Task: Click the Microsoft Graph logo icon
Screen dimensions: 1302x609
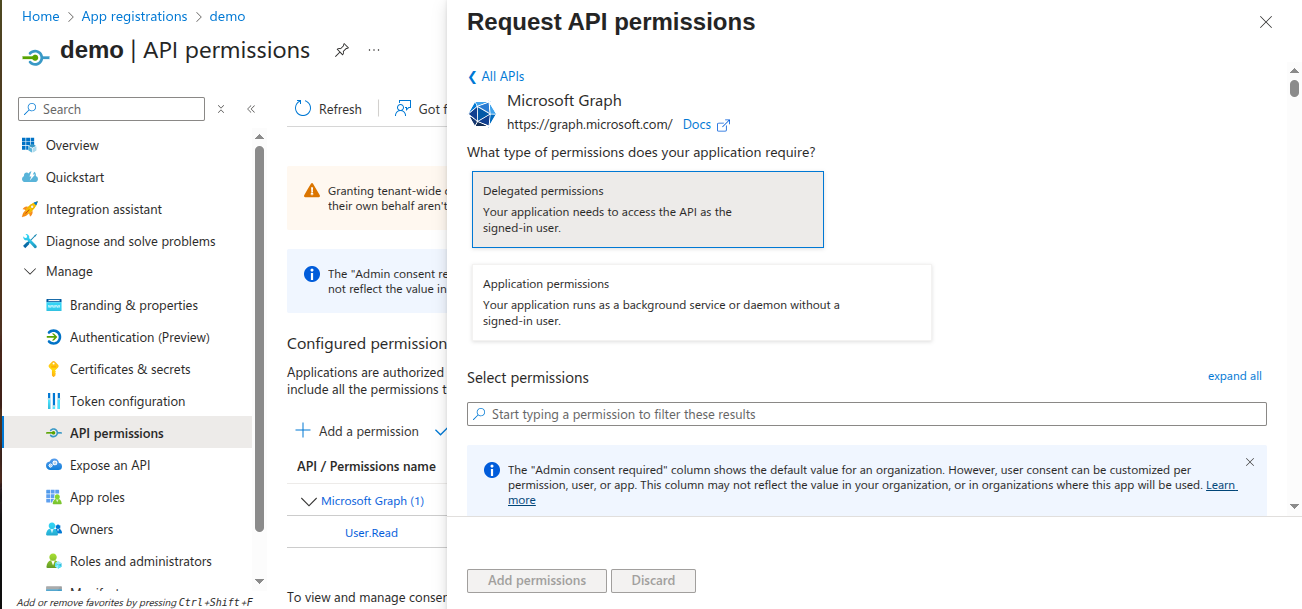Action: (482, 114)
